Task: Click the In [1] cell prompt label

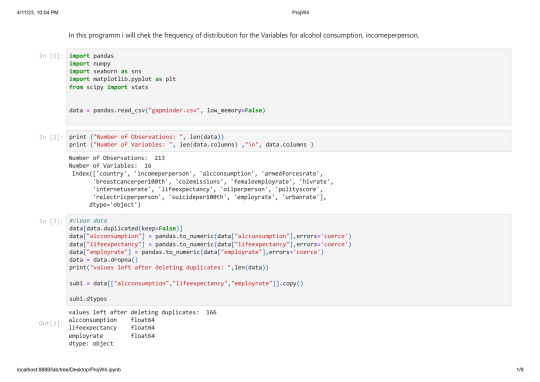Action: coord(51,56)
